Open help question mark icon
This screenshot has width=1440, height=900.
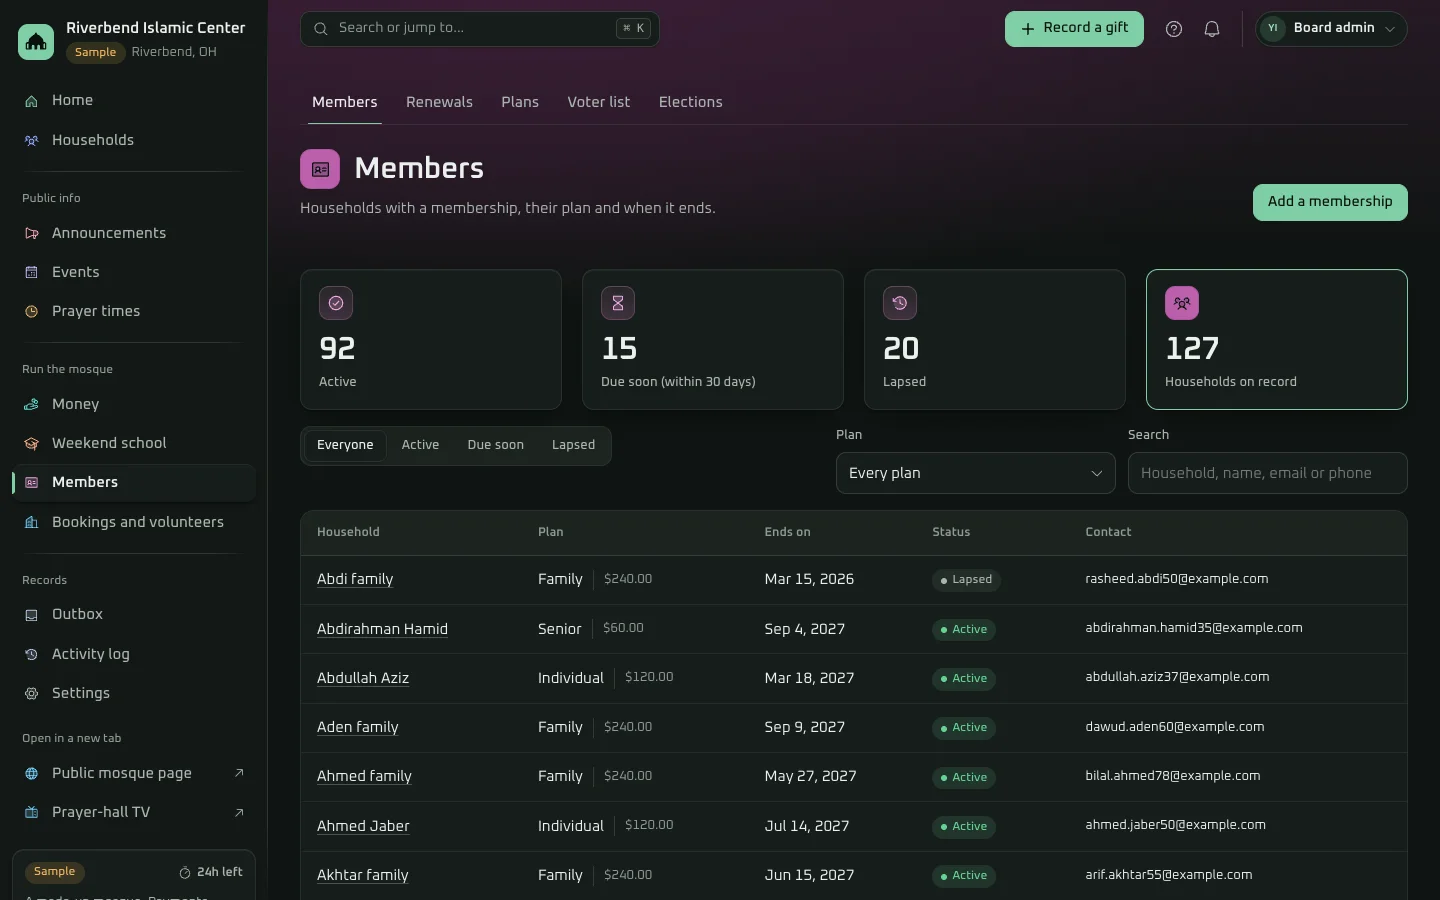[1174, 29]
